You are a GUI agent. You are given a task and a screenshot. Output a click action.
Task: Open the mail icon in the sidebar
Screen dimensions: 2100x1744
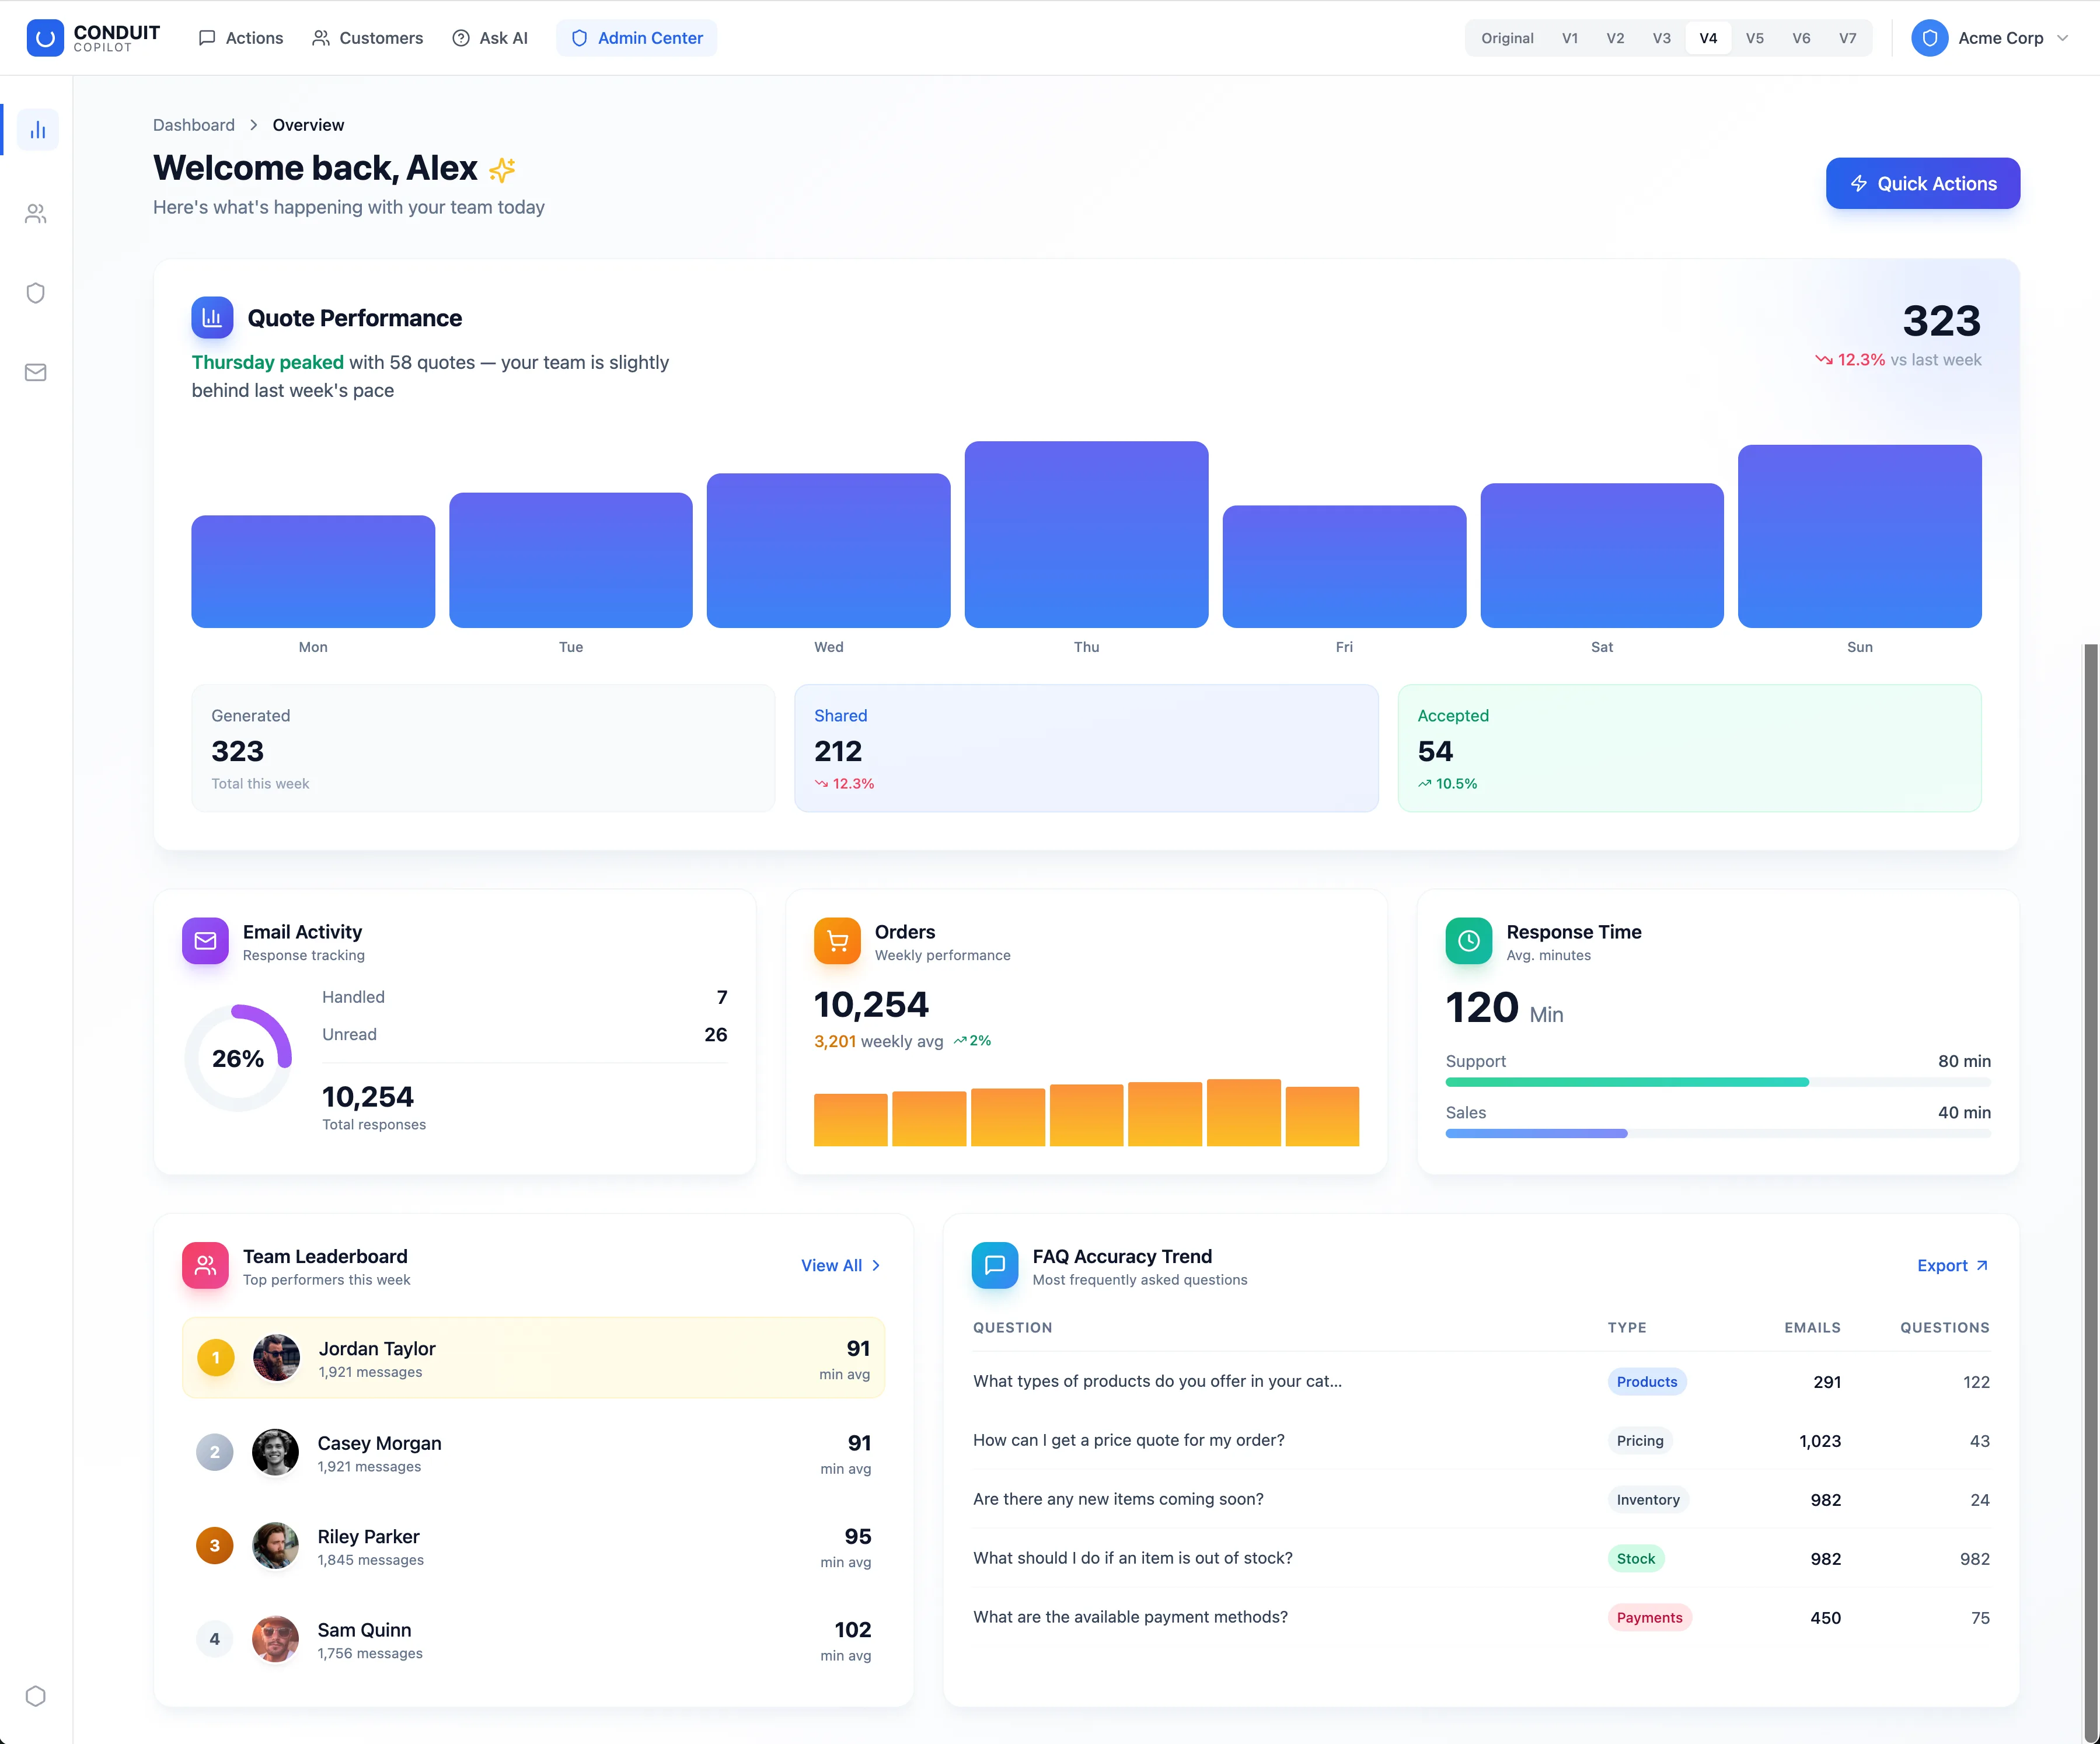(x=36, y=372)
